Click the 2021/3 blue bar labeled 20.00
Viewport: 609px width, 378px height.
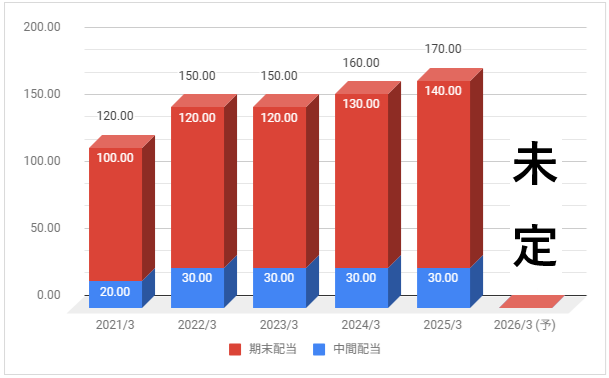click(116, 294)
